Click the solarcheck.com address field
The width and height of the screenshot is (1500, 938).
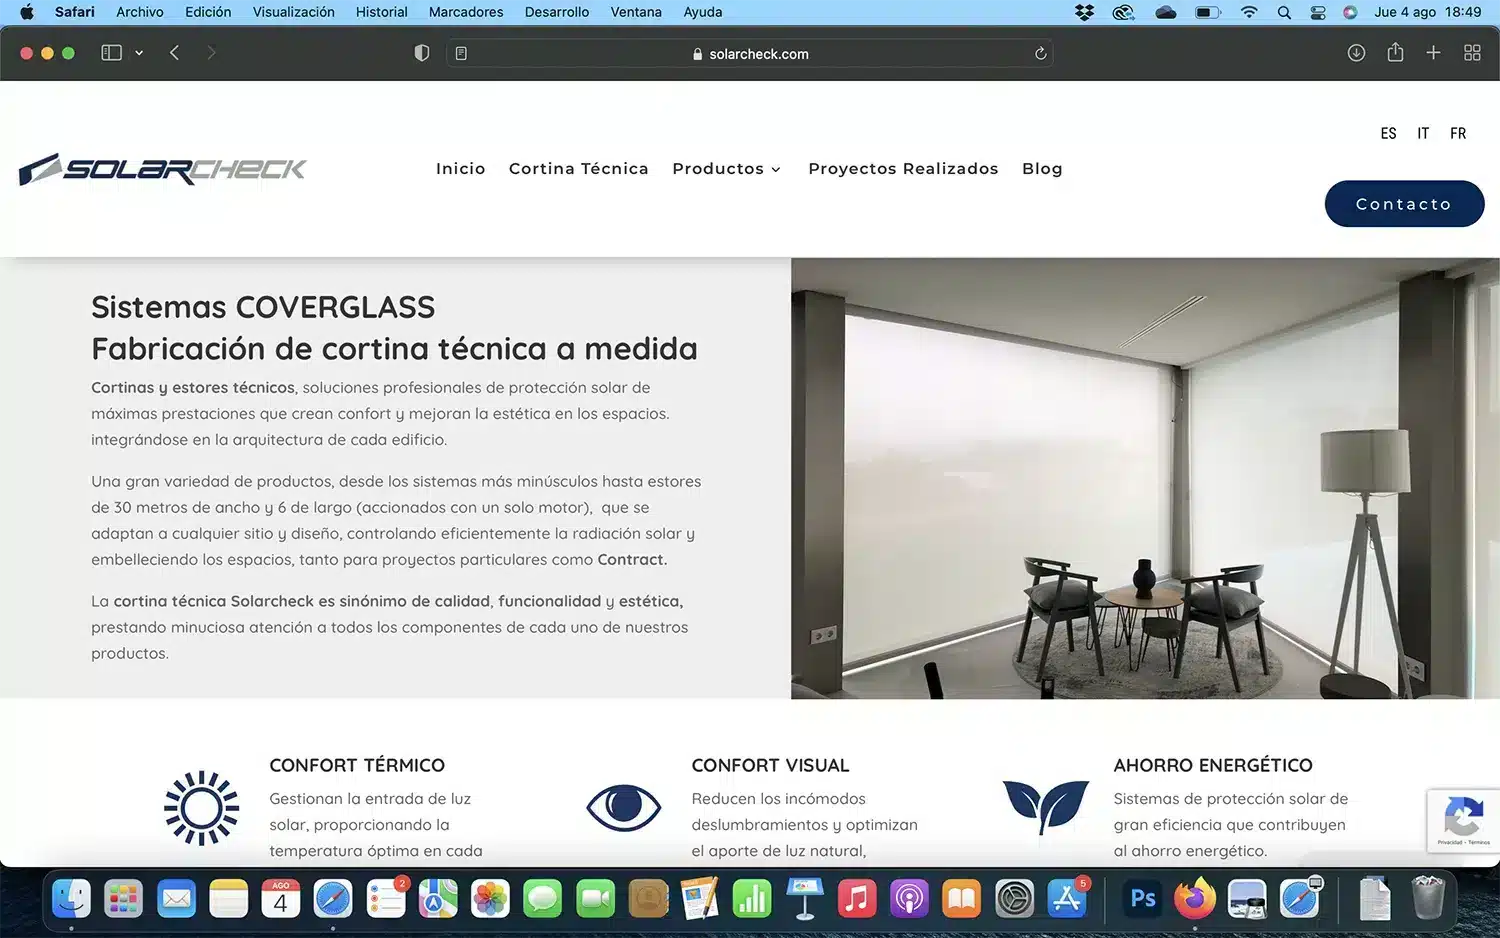tap(758, 54)
